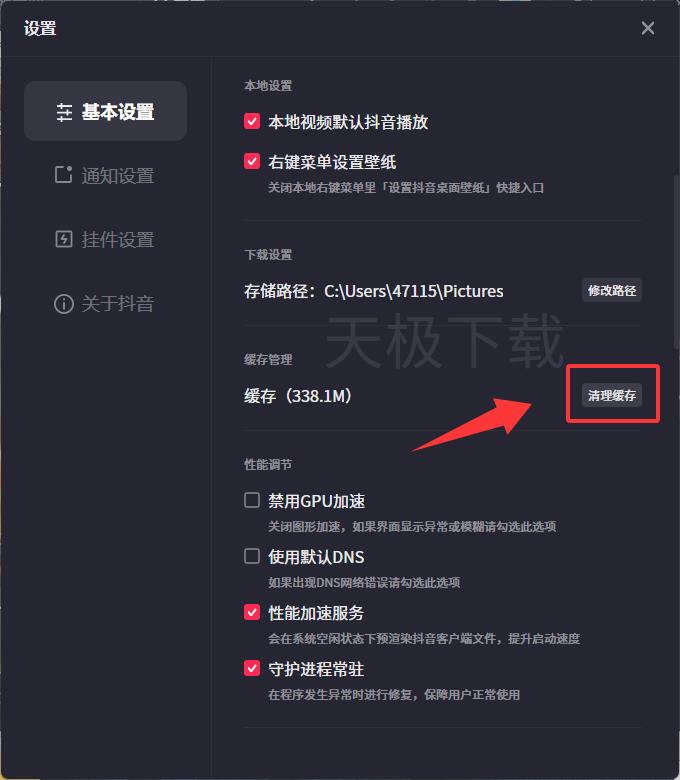This screenshot has width=680, height=780.
Task: Open the 基本设置 tab
Action: click(x=105, y=111)
